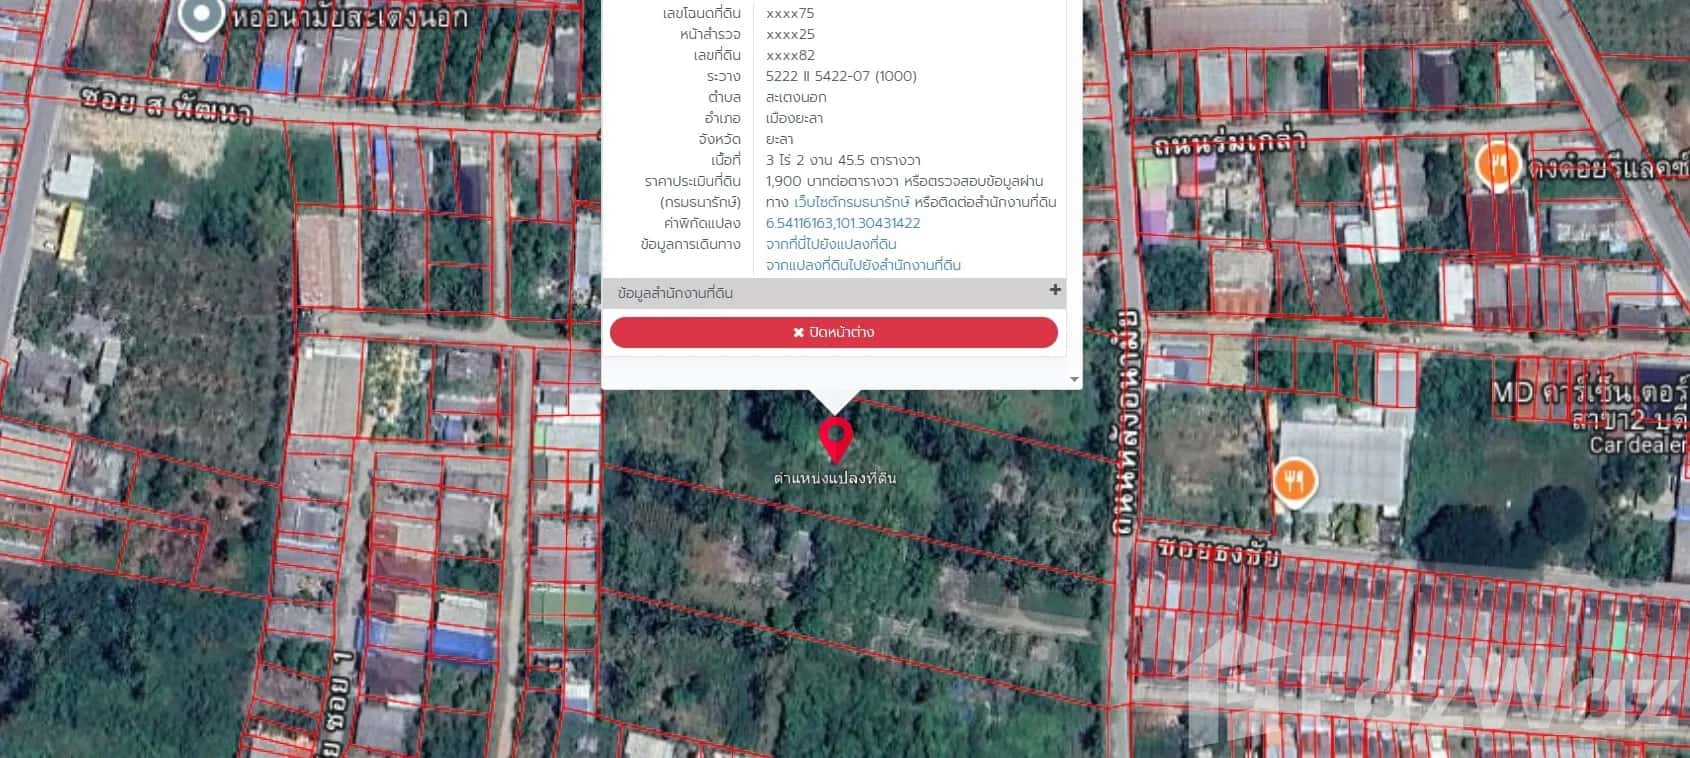Image resolution: width=1690 pixels, height=758 pixels.
Task: Visit the เว็บไซต์กรมธนารักษ์ link
Action: click(x=851, y=202)
